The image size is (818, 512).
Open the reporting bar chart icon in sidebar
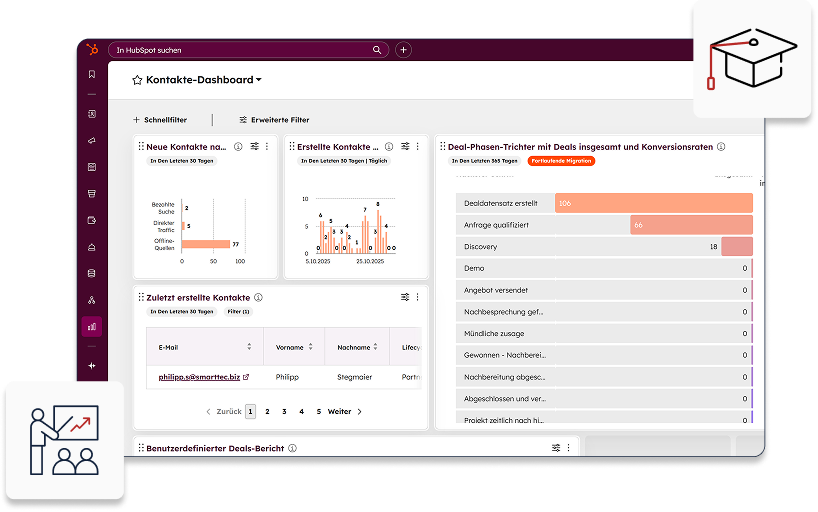[92, 326]
